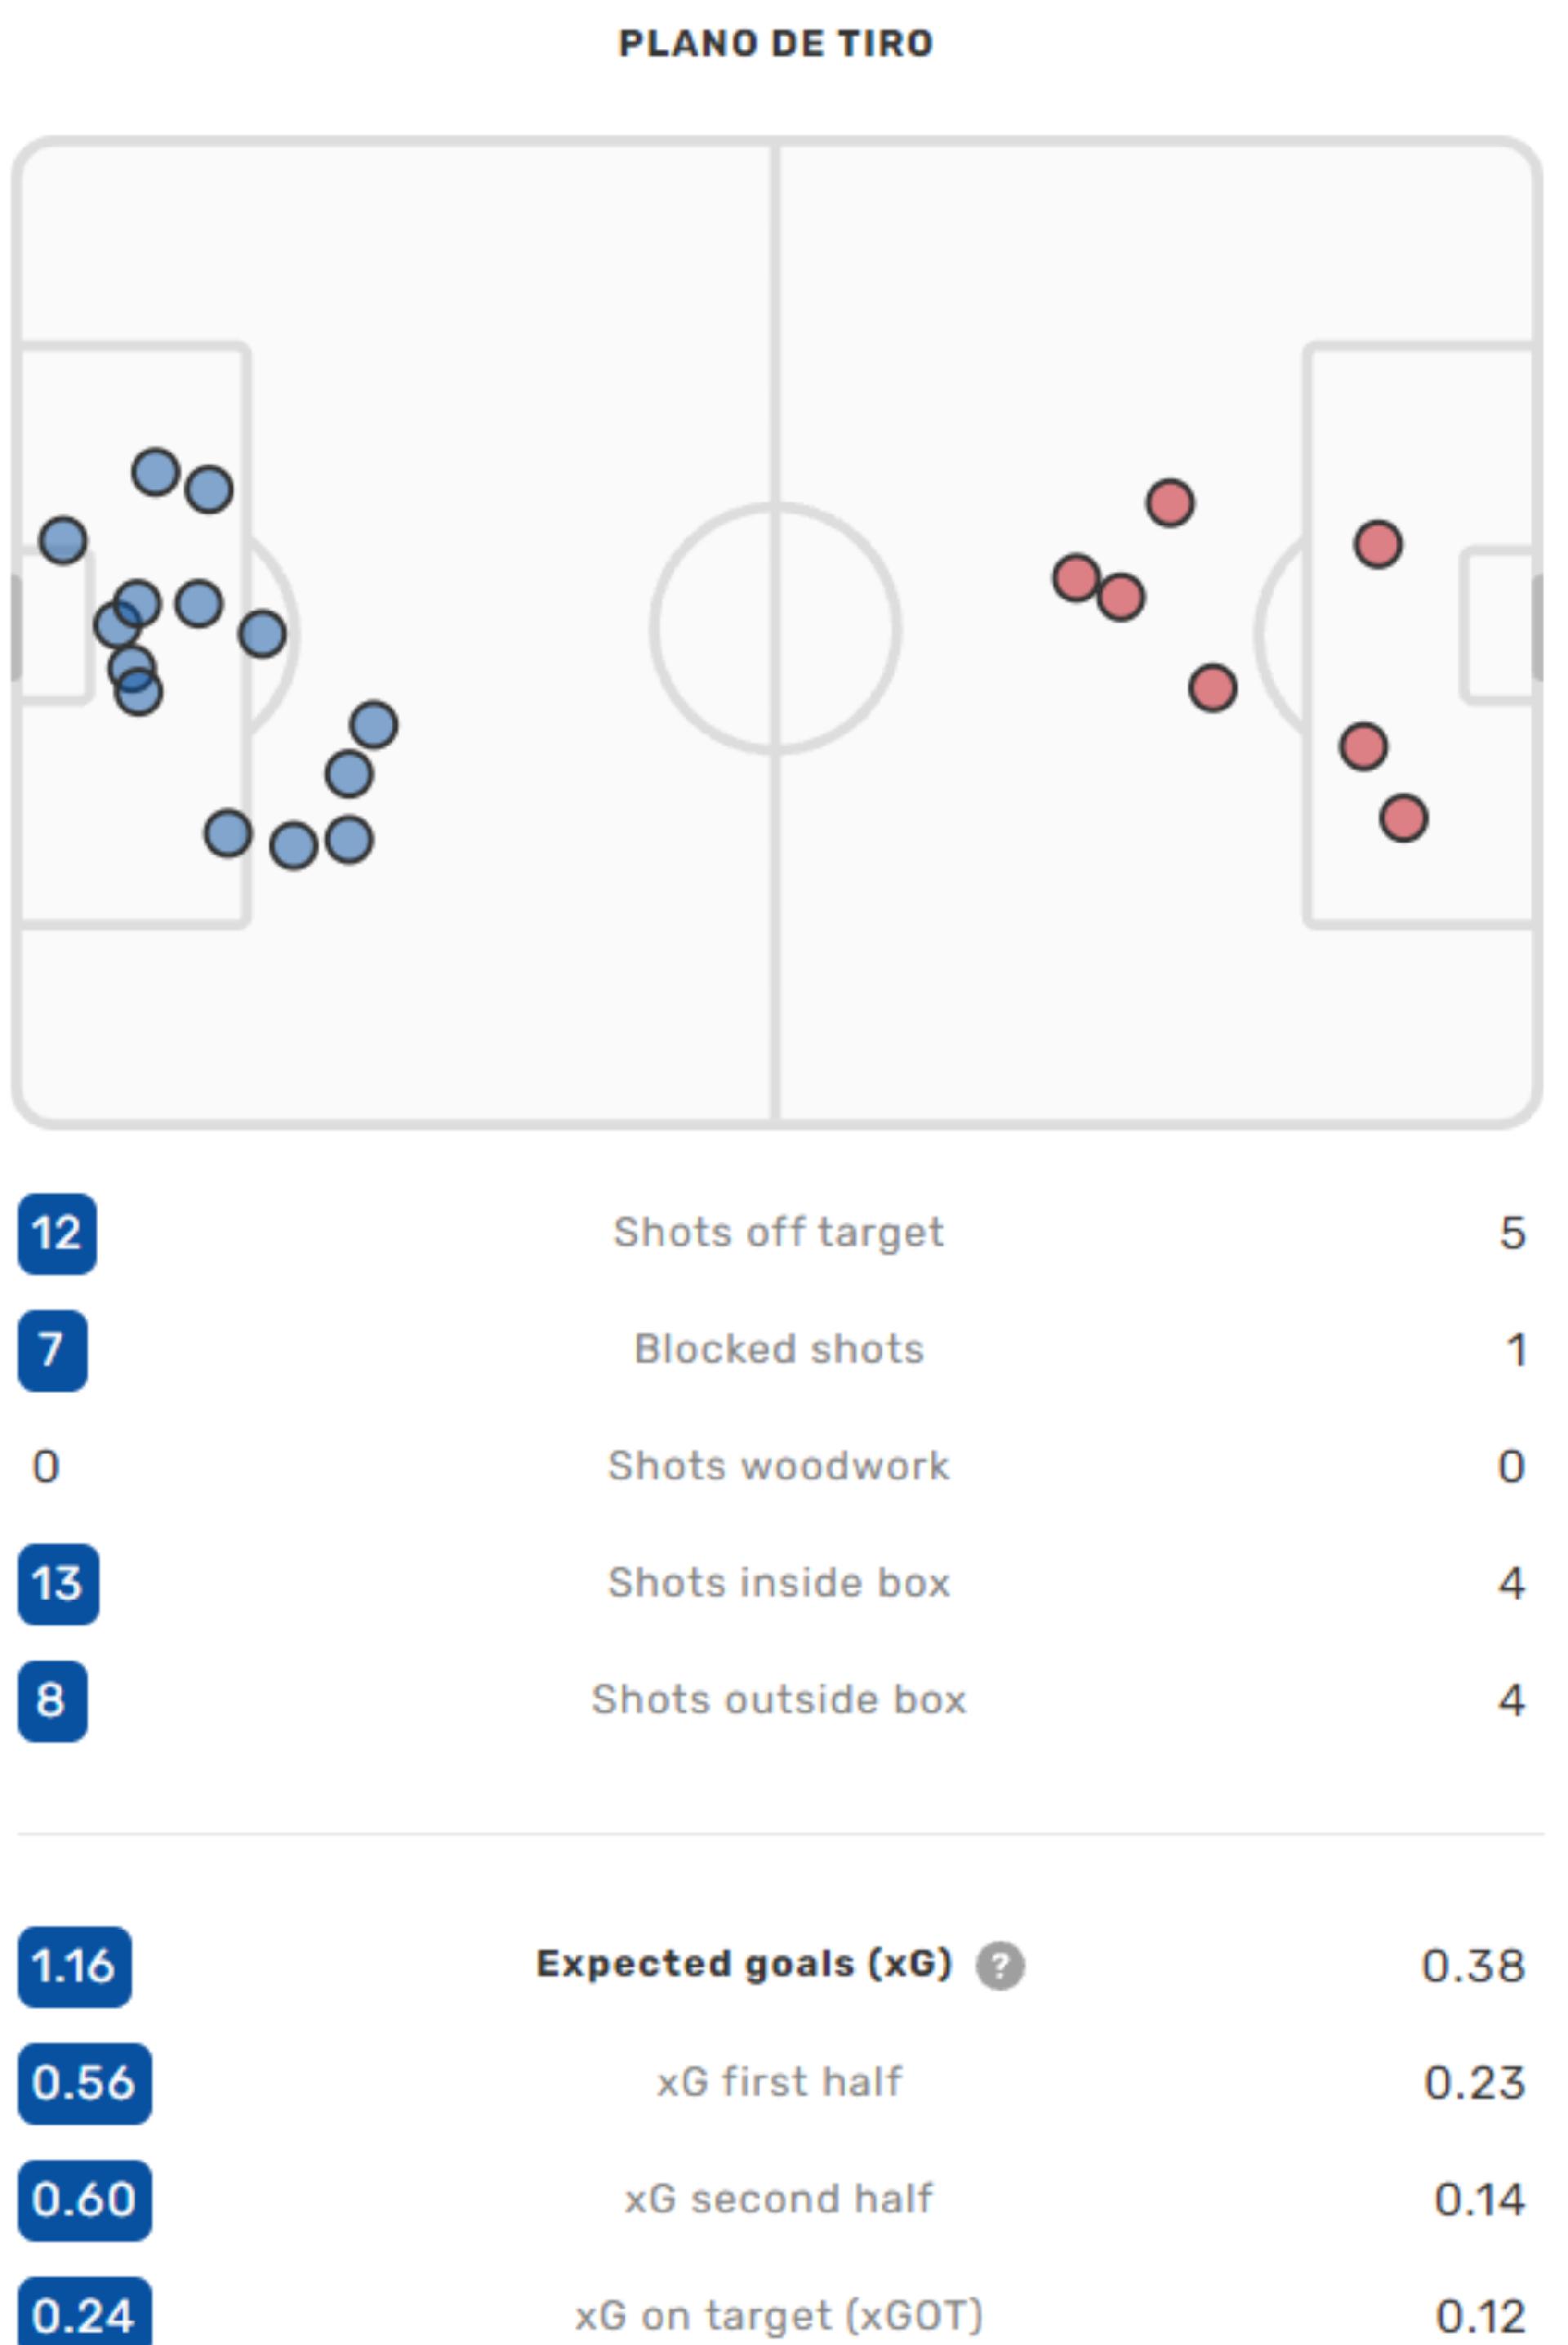Click the Expected goals (xG) label
This screenshot has height=2345, width=1568.
click(x=744, y=1964)
